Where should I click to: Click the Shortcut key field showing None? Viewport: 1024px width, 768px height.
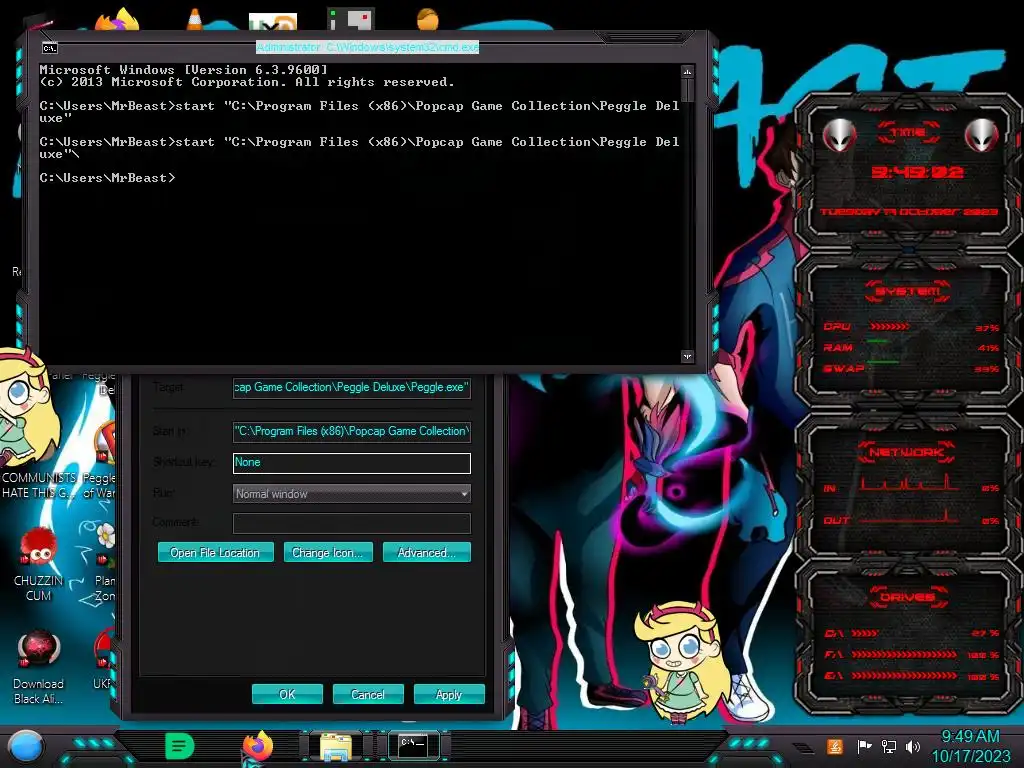point(351,462)
